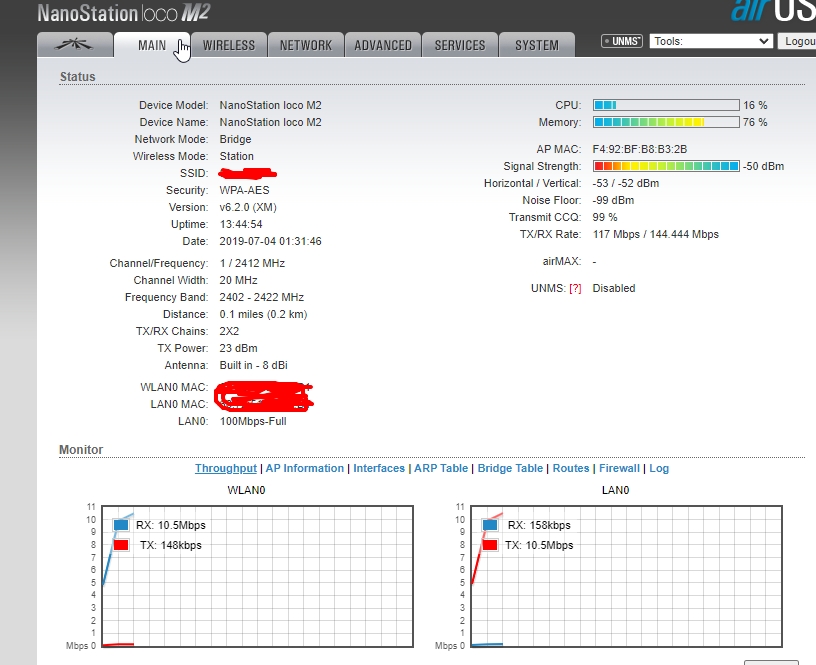
Task: Click the WLAN0 TX red legend swatch
Action: point(121,545)
